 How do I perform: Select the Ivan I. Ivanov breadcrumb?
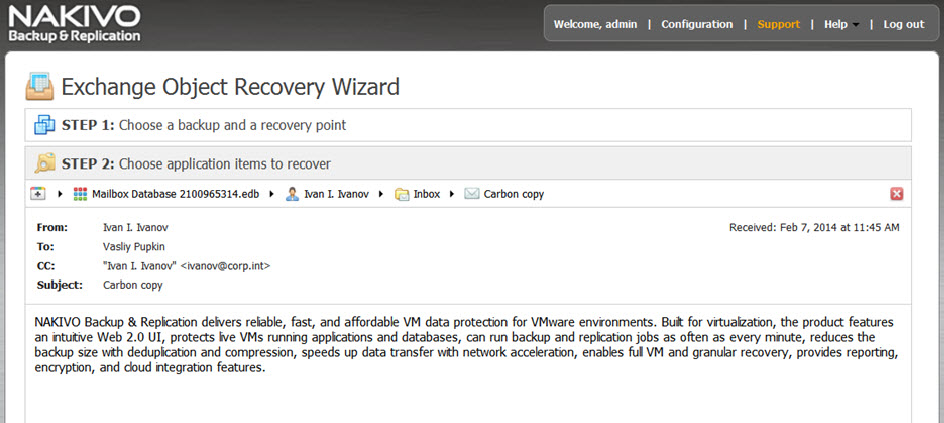point(337,194)
